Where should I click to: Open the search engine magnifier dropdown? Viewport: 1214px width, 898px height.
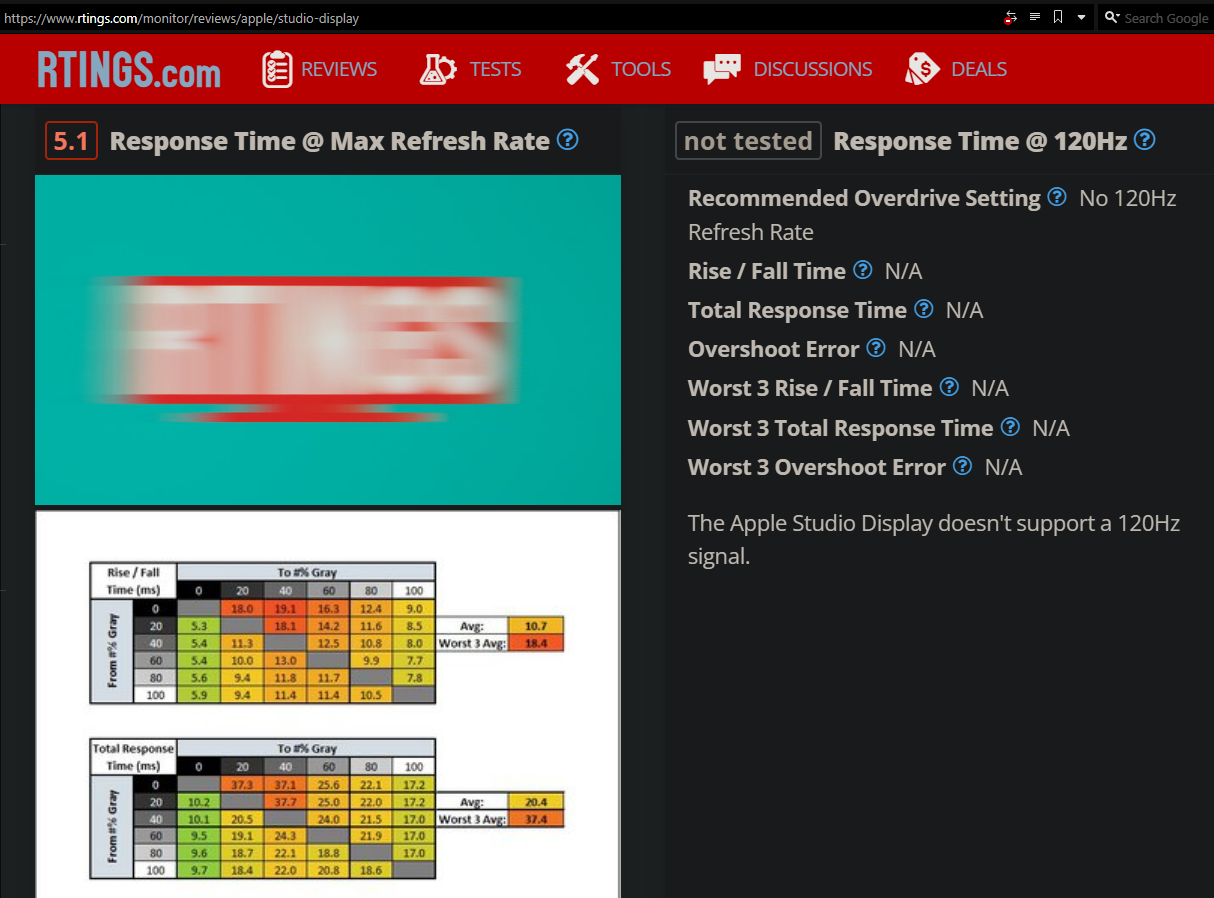1111,18
